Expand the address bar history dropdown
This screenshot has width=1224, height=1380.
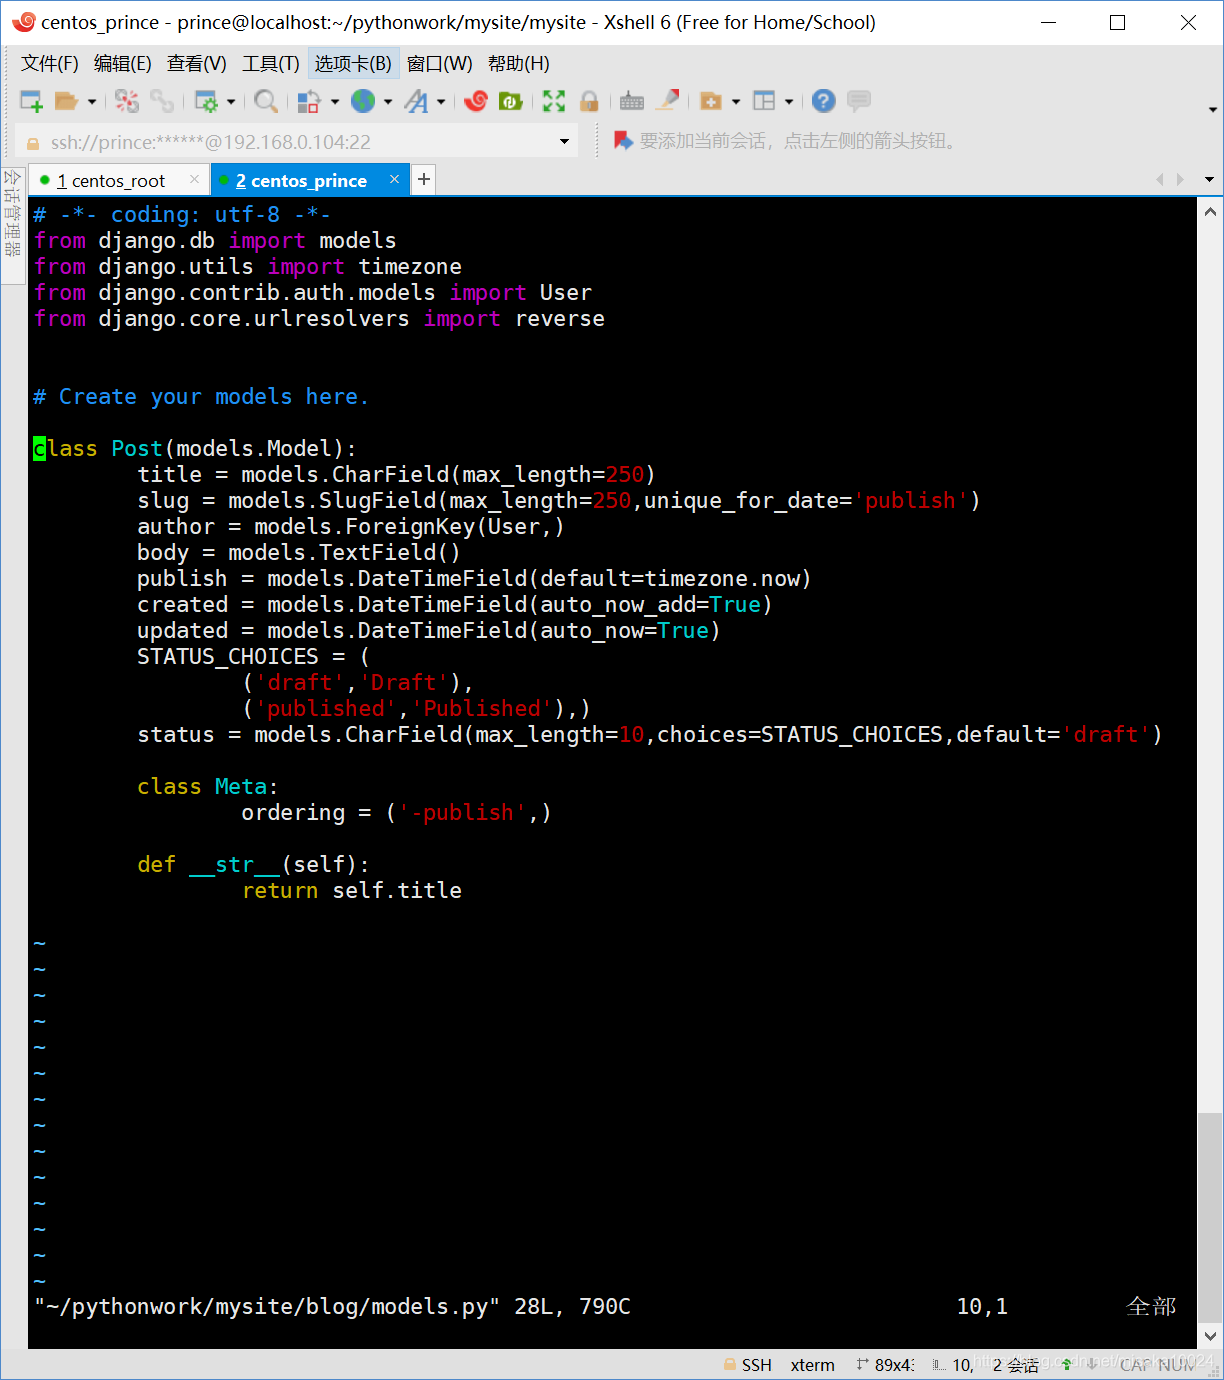pos(565,142)
